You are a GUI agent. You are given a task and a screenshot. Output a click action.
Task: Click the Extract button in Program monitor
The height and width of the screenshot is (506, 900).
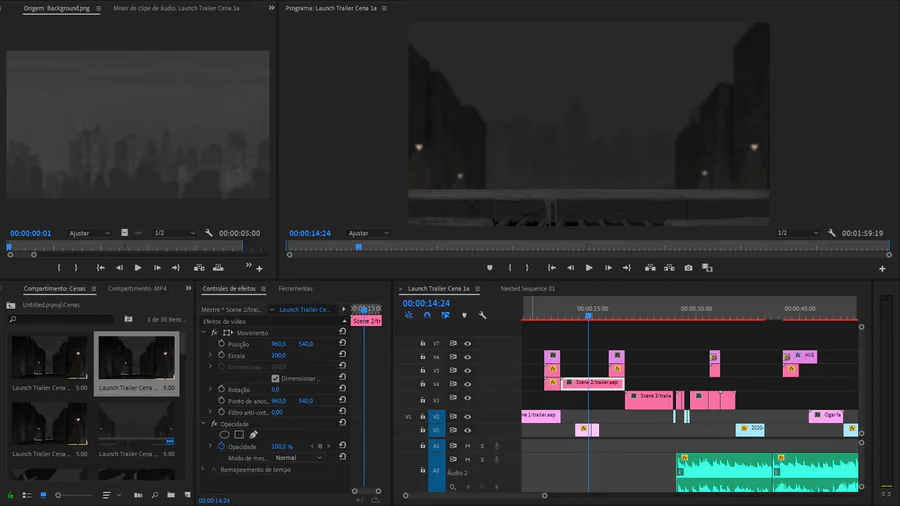669,268
